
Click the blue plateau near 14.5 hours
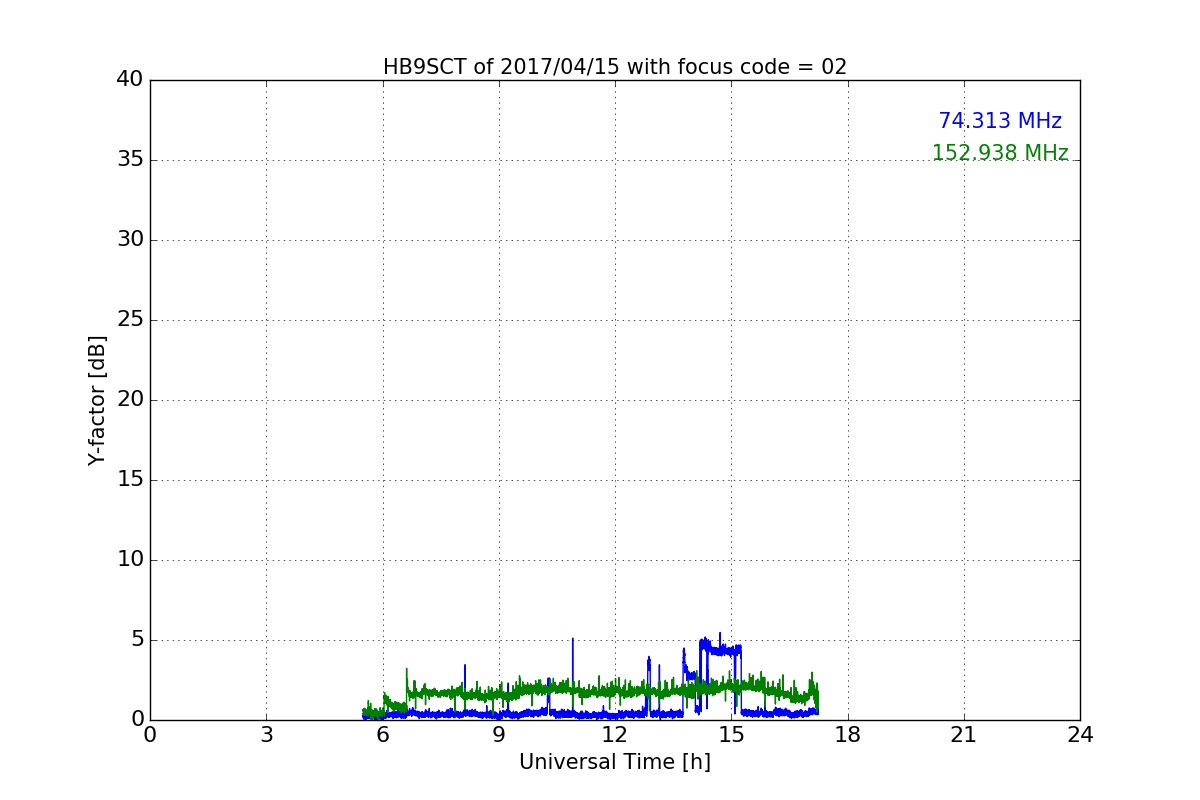721,649
